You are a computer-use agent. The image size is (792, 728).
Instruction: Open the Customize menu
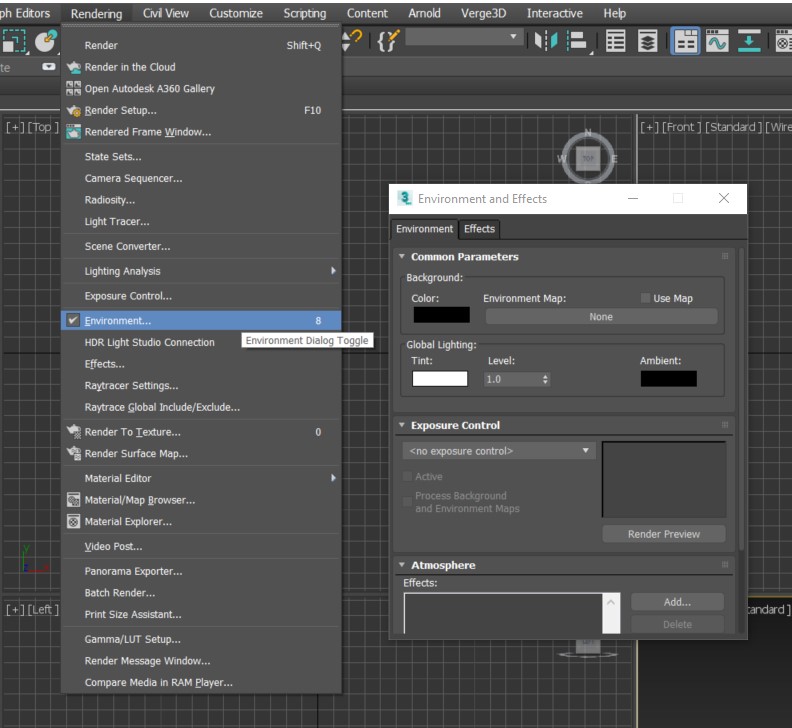236,13
